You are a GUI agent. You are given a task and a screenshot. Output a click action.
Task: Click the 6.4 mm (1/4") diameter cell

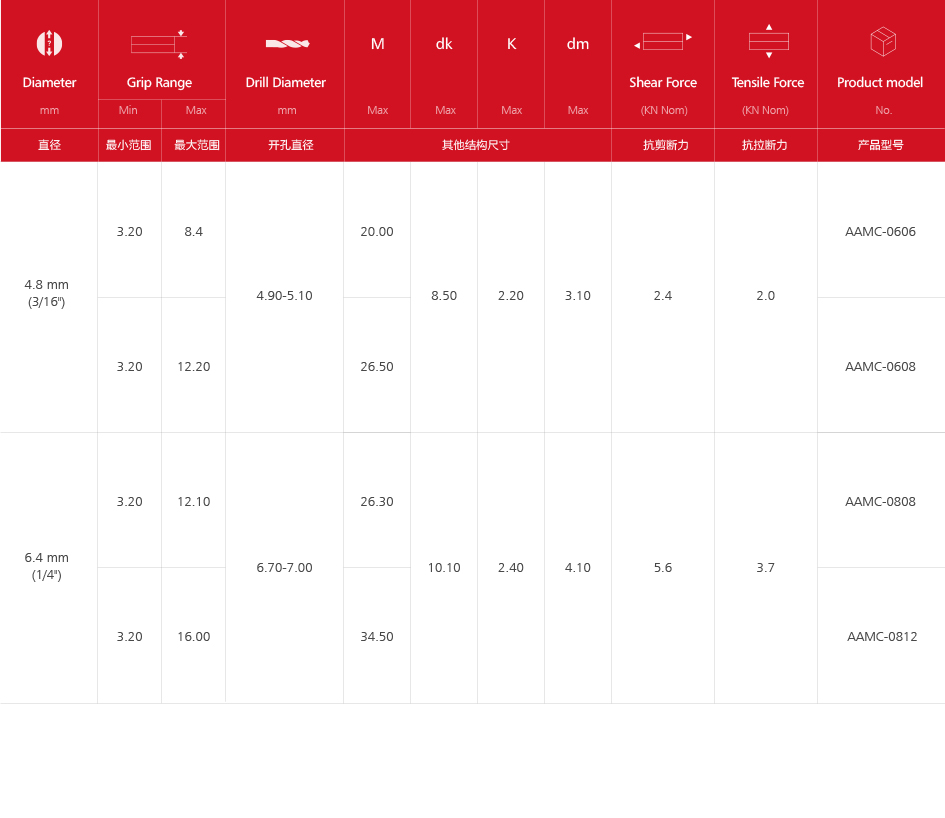pyautogui.click(x=47, y=566)
